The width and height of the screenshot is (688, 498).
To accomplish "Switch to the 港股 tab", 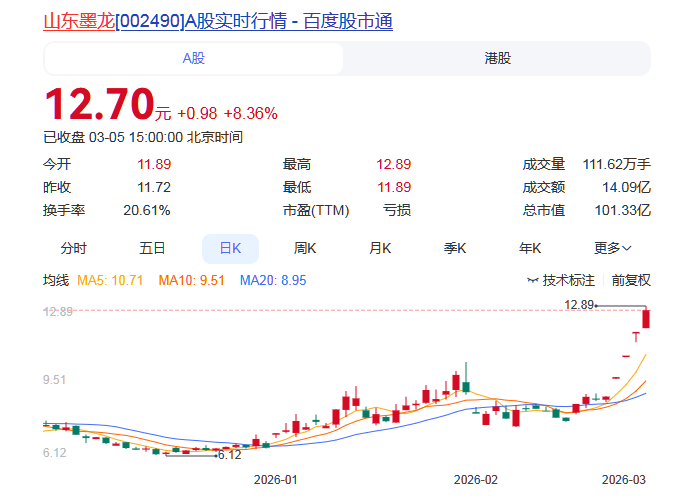I will tap(497, 58).
